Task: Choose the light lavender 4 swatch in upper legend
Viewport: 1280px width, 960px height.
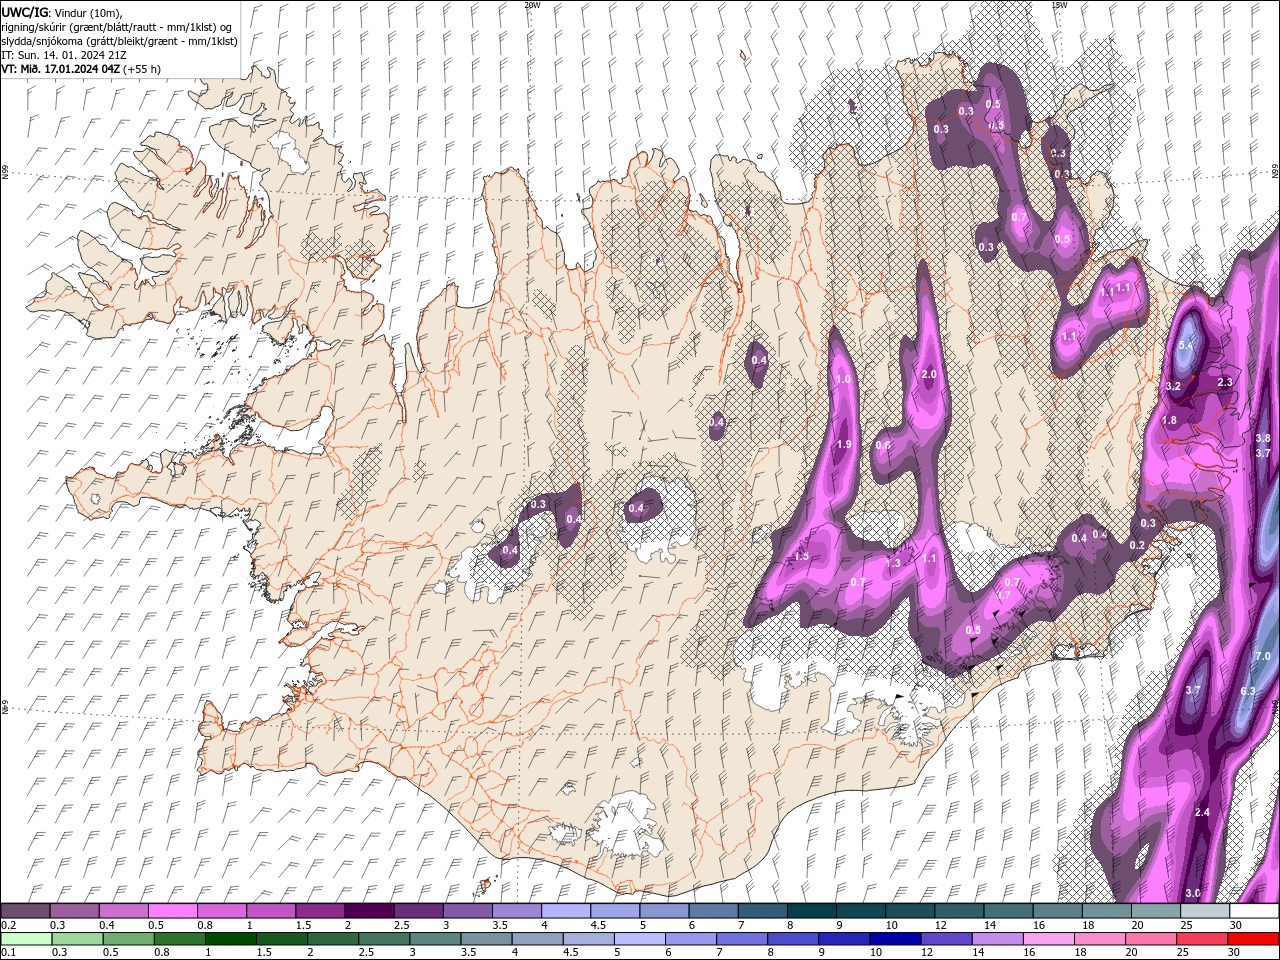Action: click(x=566, y=911)
